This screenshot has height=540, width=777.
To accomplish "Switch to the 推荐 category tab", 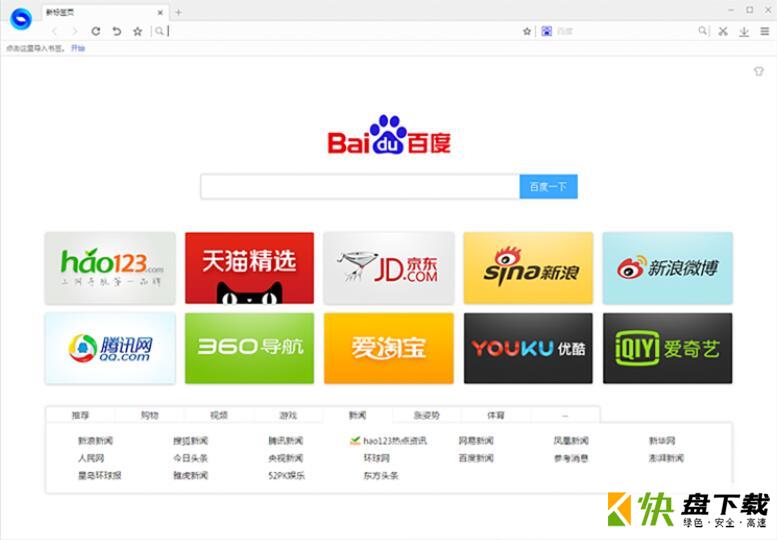I will [x=80, y=415].
